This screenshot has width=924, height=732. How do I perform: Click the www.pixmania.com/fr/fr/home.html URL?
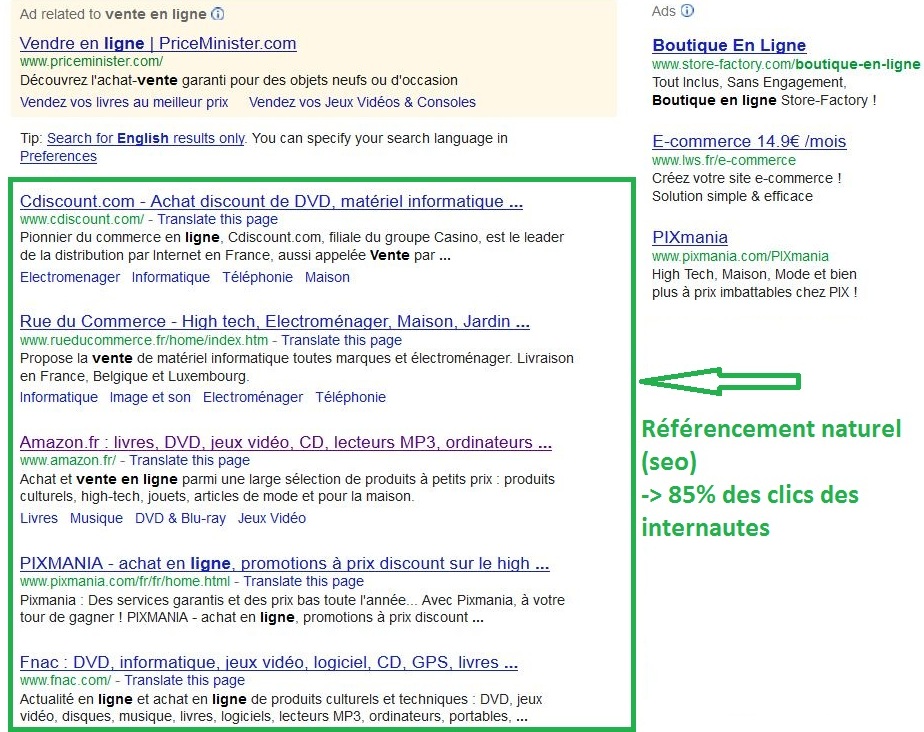tap(125, 581)
